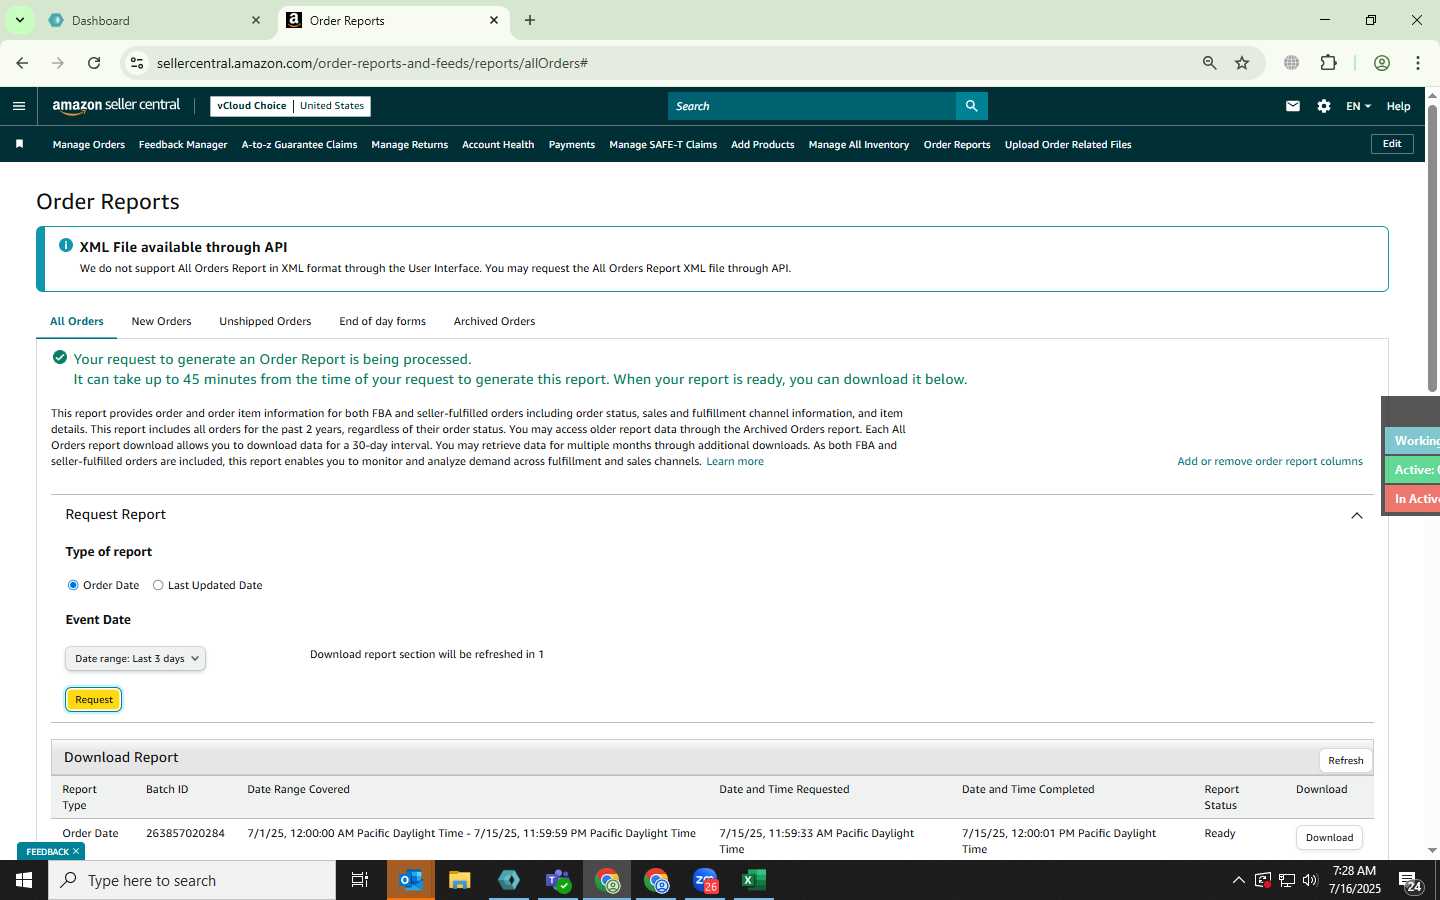Viewport: 1440px width, 900px height.
Task: Click the site information icon in address bar
Action: click(137, 63)
